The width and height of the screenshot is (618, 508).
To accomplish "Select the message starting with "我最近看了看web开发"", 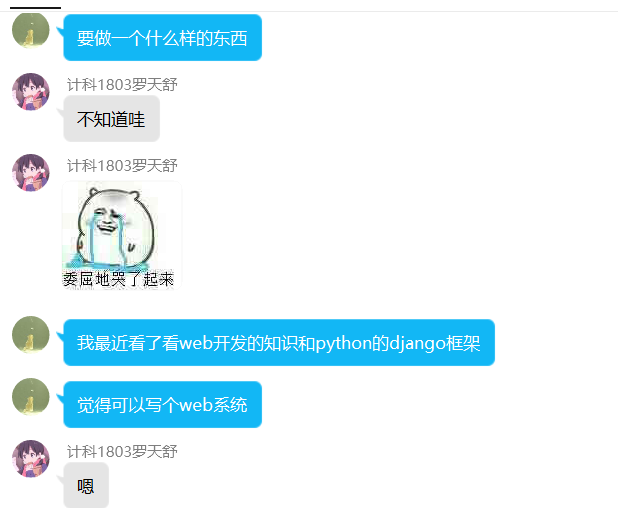I will point(279,342).
